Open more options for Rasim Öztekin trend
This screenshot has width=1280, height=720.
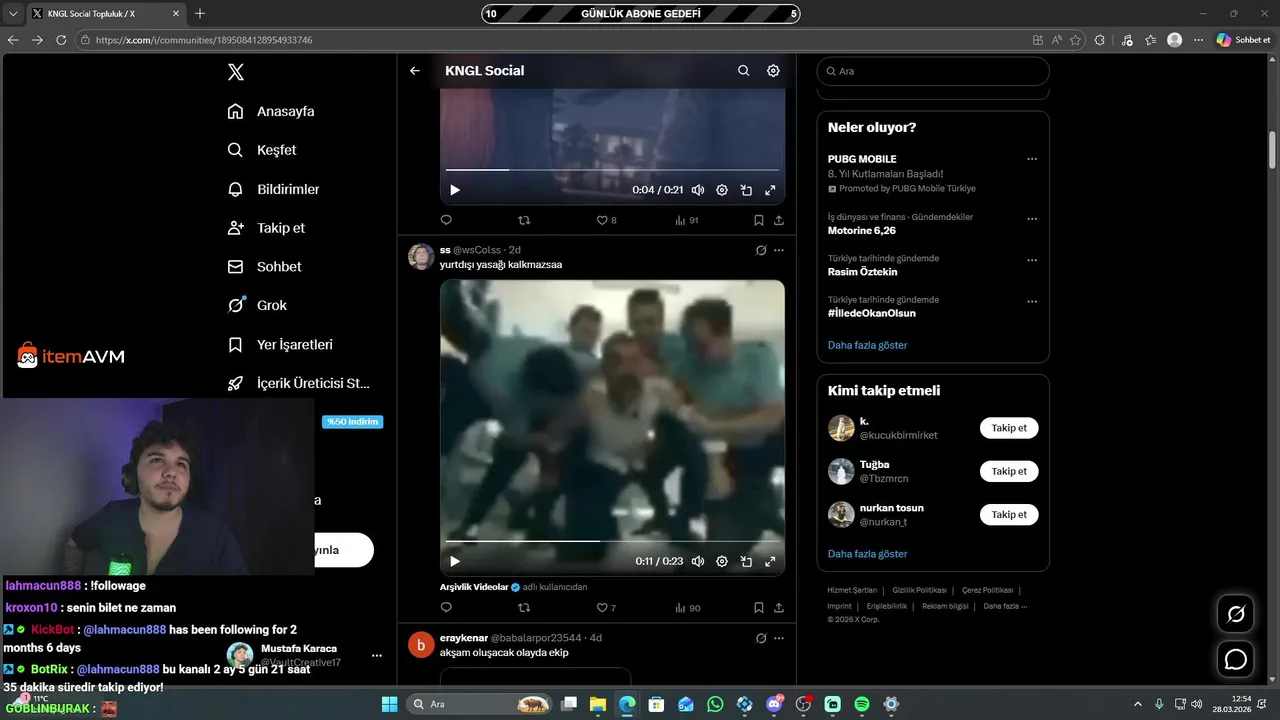[1032, 260]
